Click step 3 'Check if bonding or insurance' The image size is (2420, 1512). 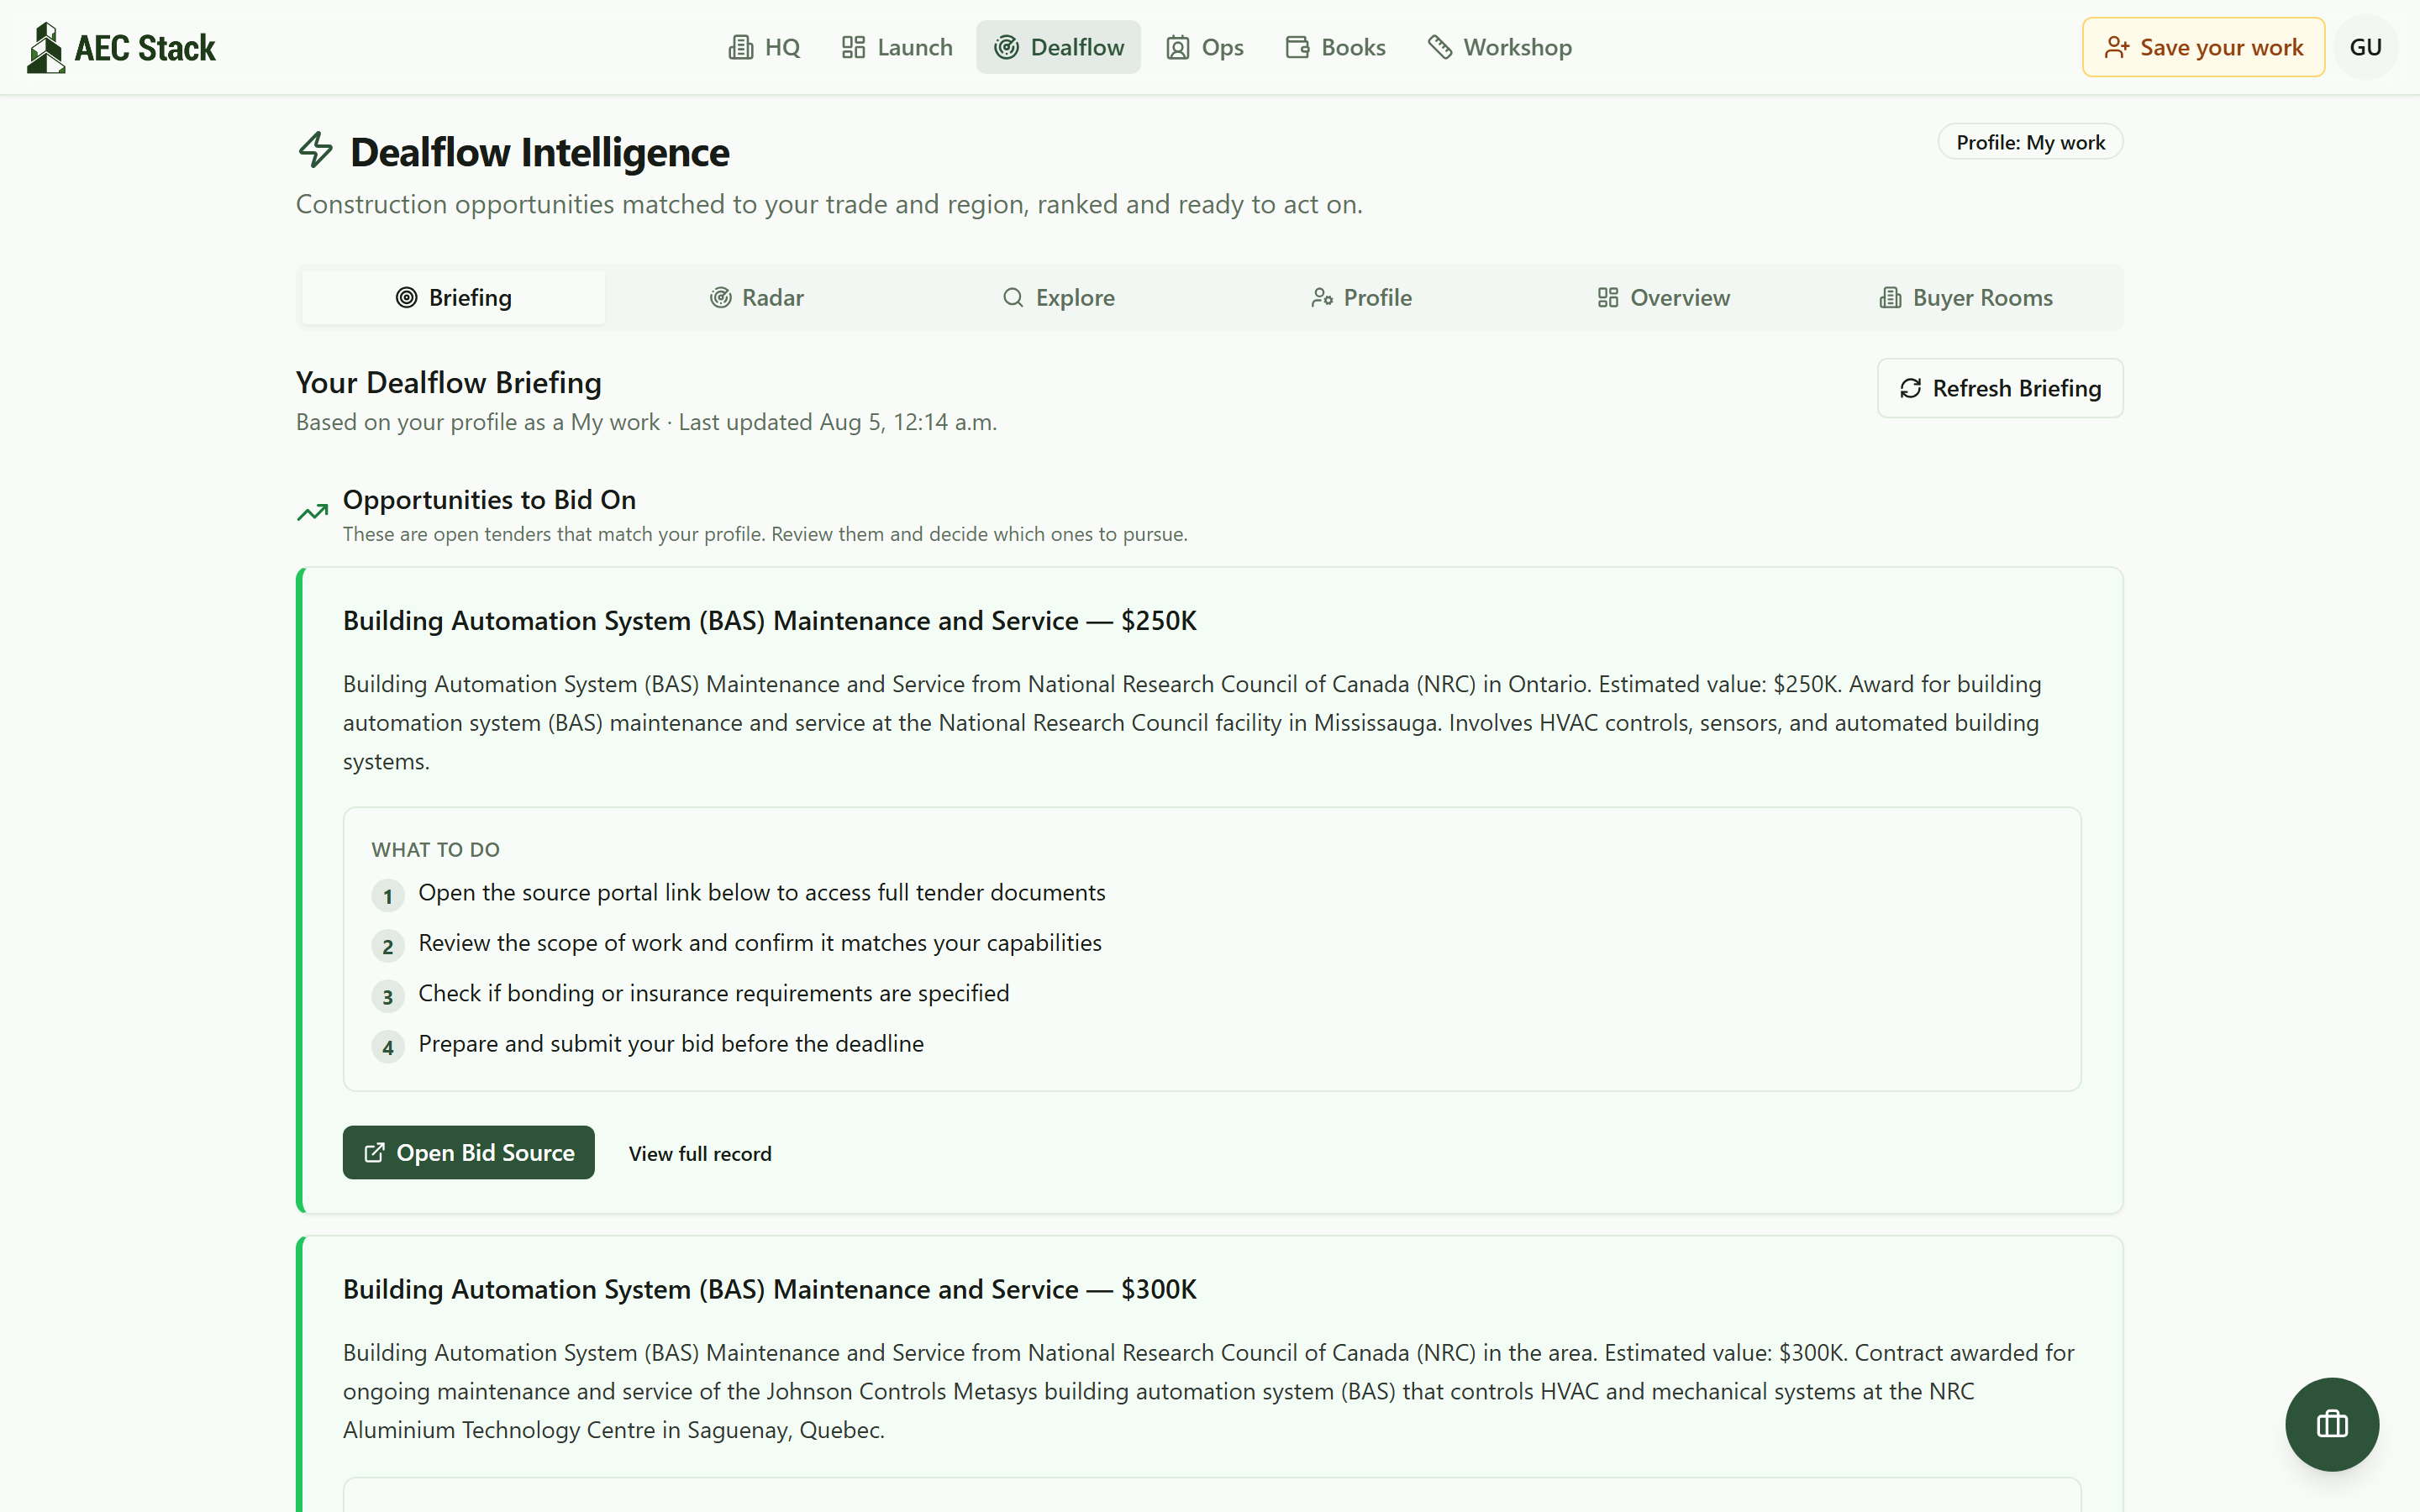(713, 993)
